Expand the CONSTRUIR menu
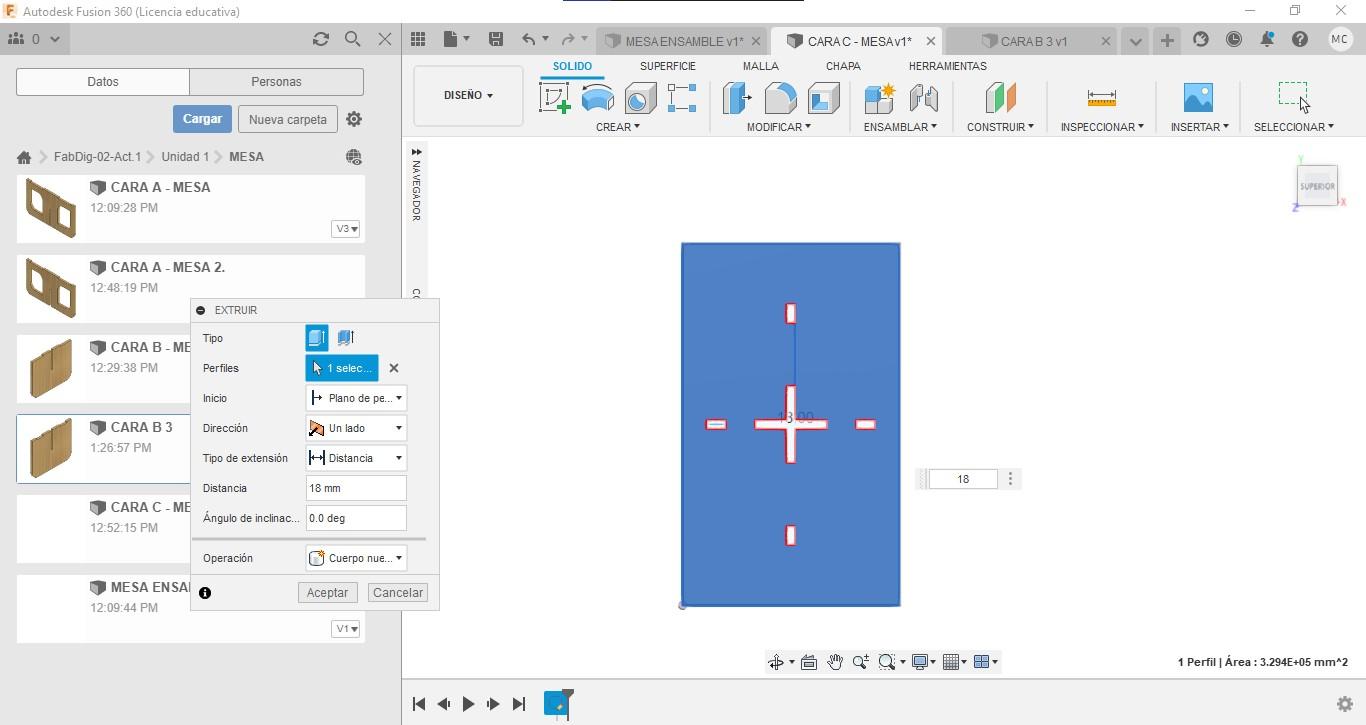This screenshot has height=725, width=1366. click(1000, 127)
